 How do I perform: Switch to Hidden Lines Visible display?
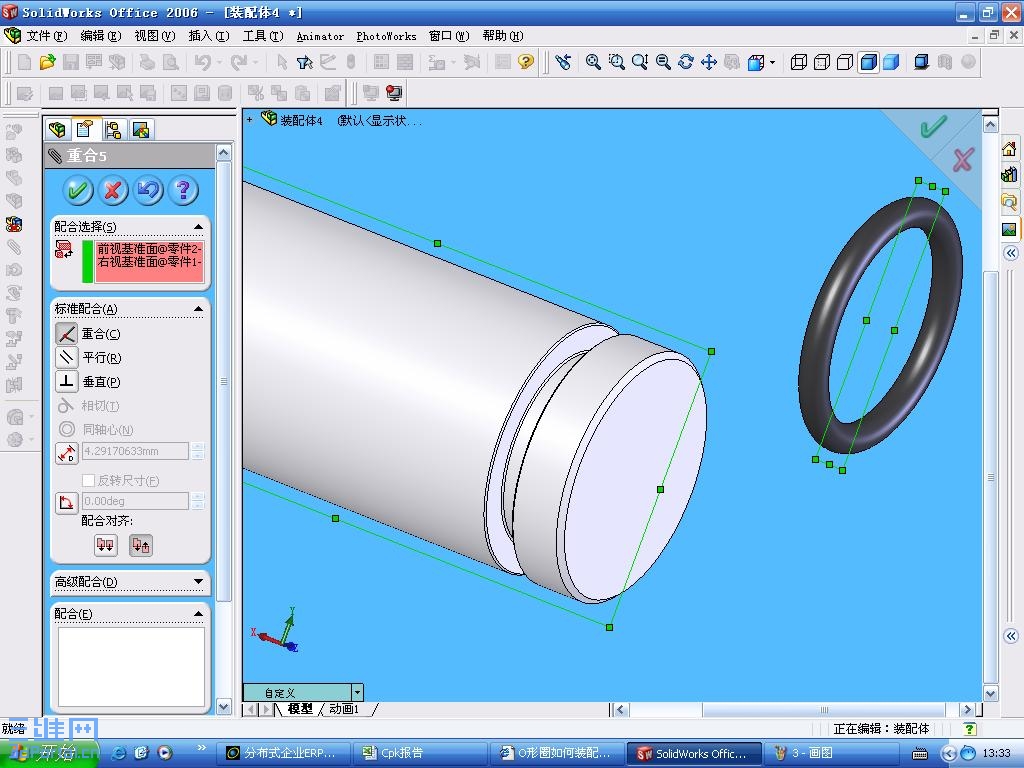pos(822,62)
